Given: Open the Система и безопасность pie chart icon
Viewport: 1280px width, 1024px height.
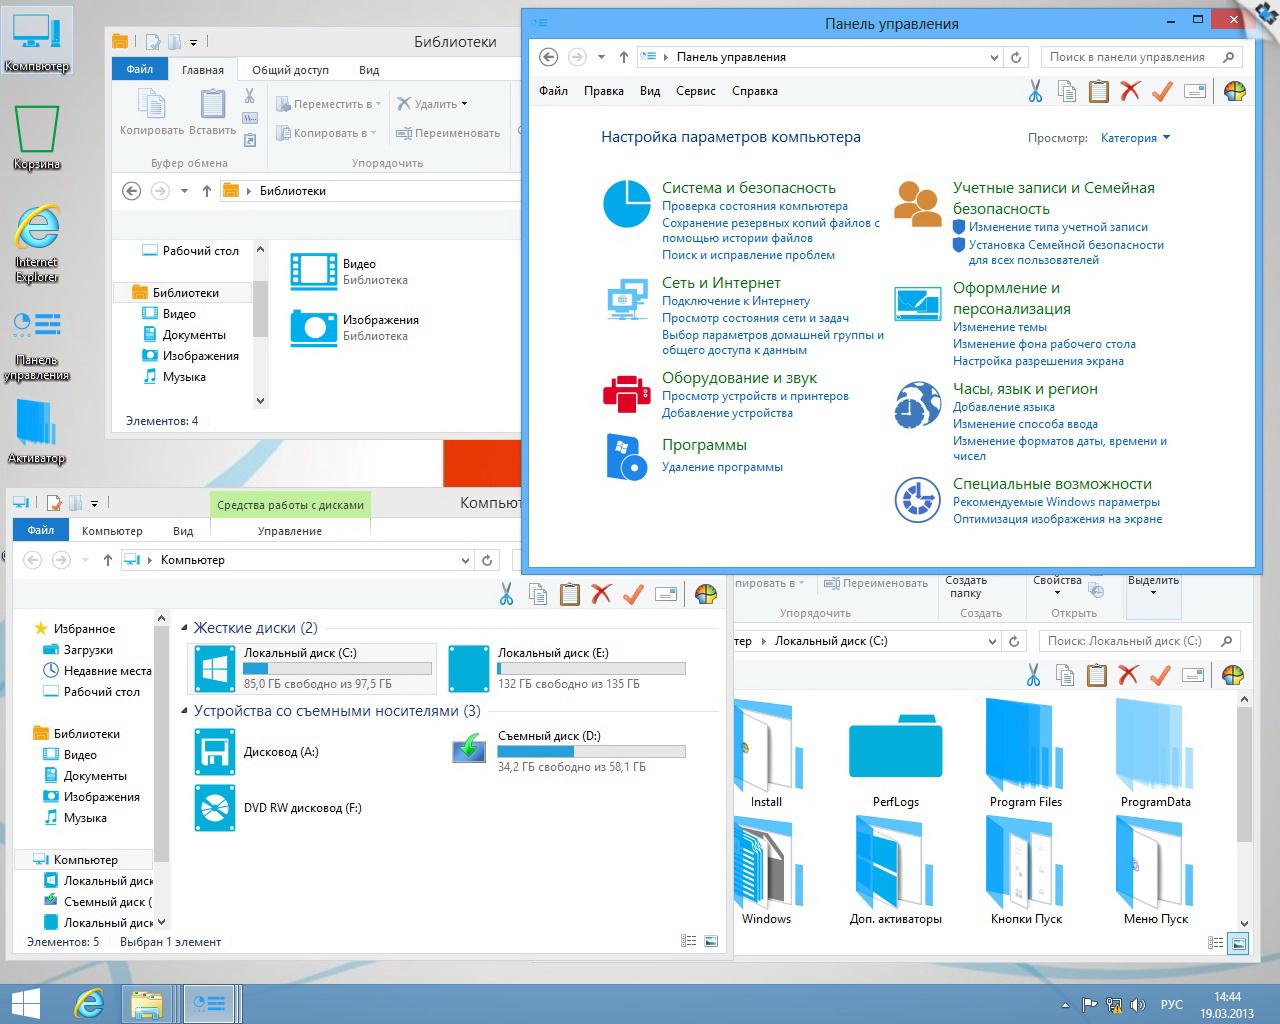Looking at the screenshot, I should tap(627, 204).
